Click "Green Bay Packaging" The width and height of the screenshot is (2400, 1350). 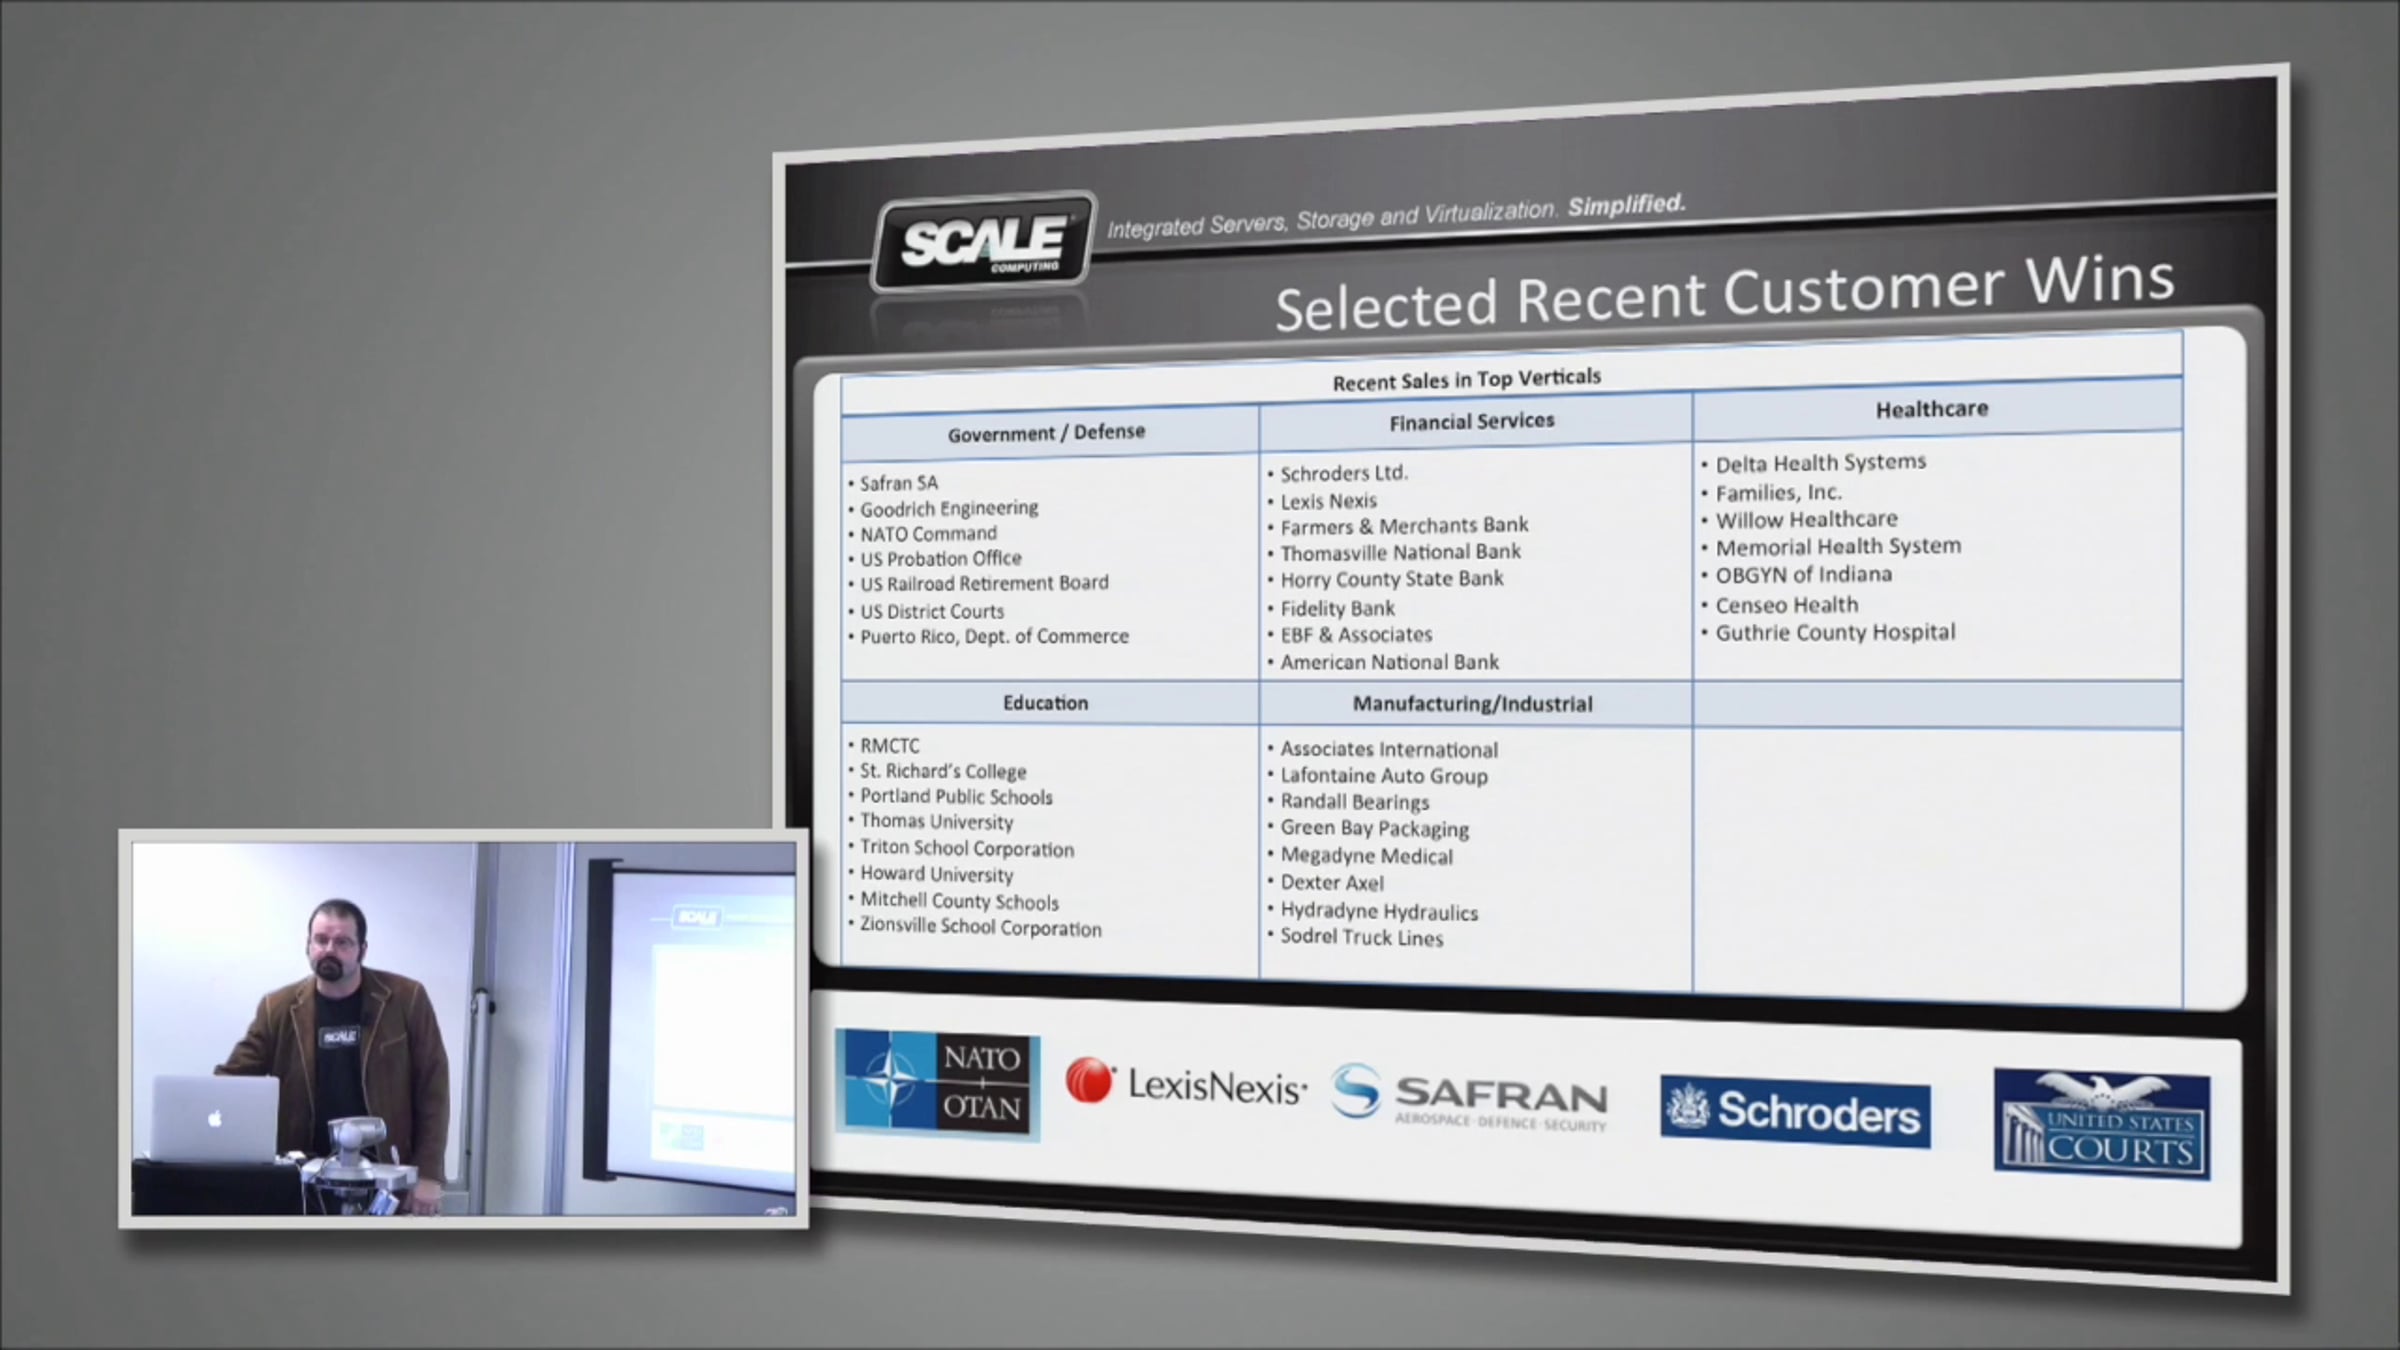[x=1374, y=829]
